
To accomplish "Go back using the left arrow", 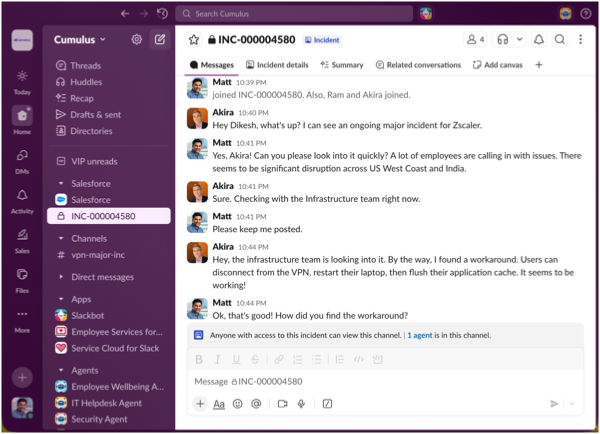I will 125,14.
